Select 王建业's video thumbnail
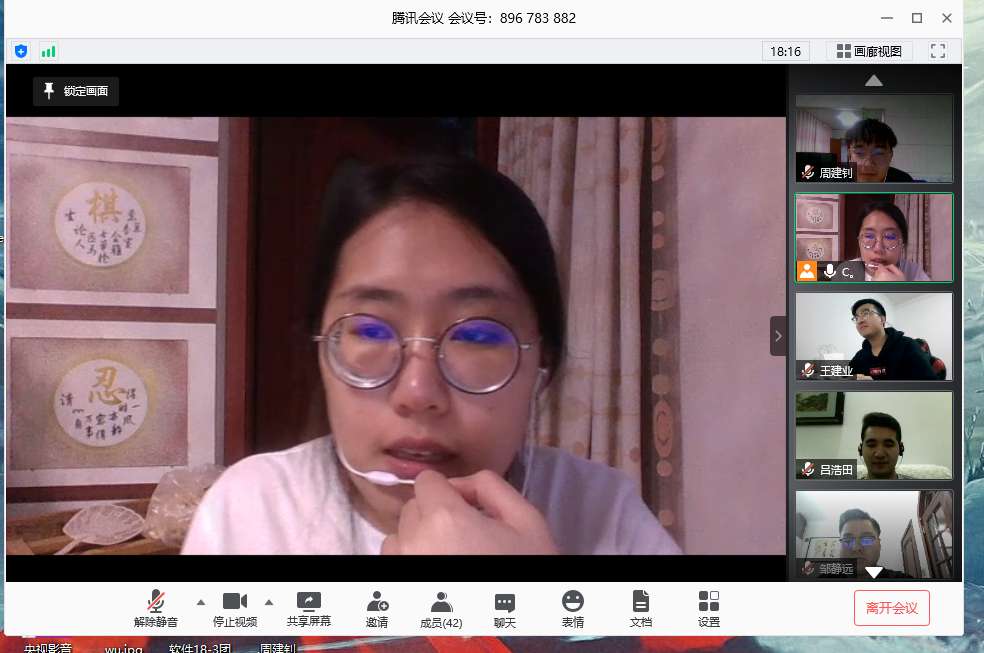The image size is (984, 653). pyautogui.click(x=874, y=336)
